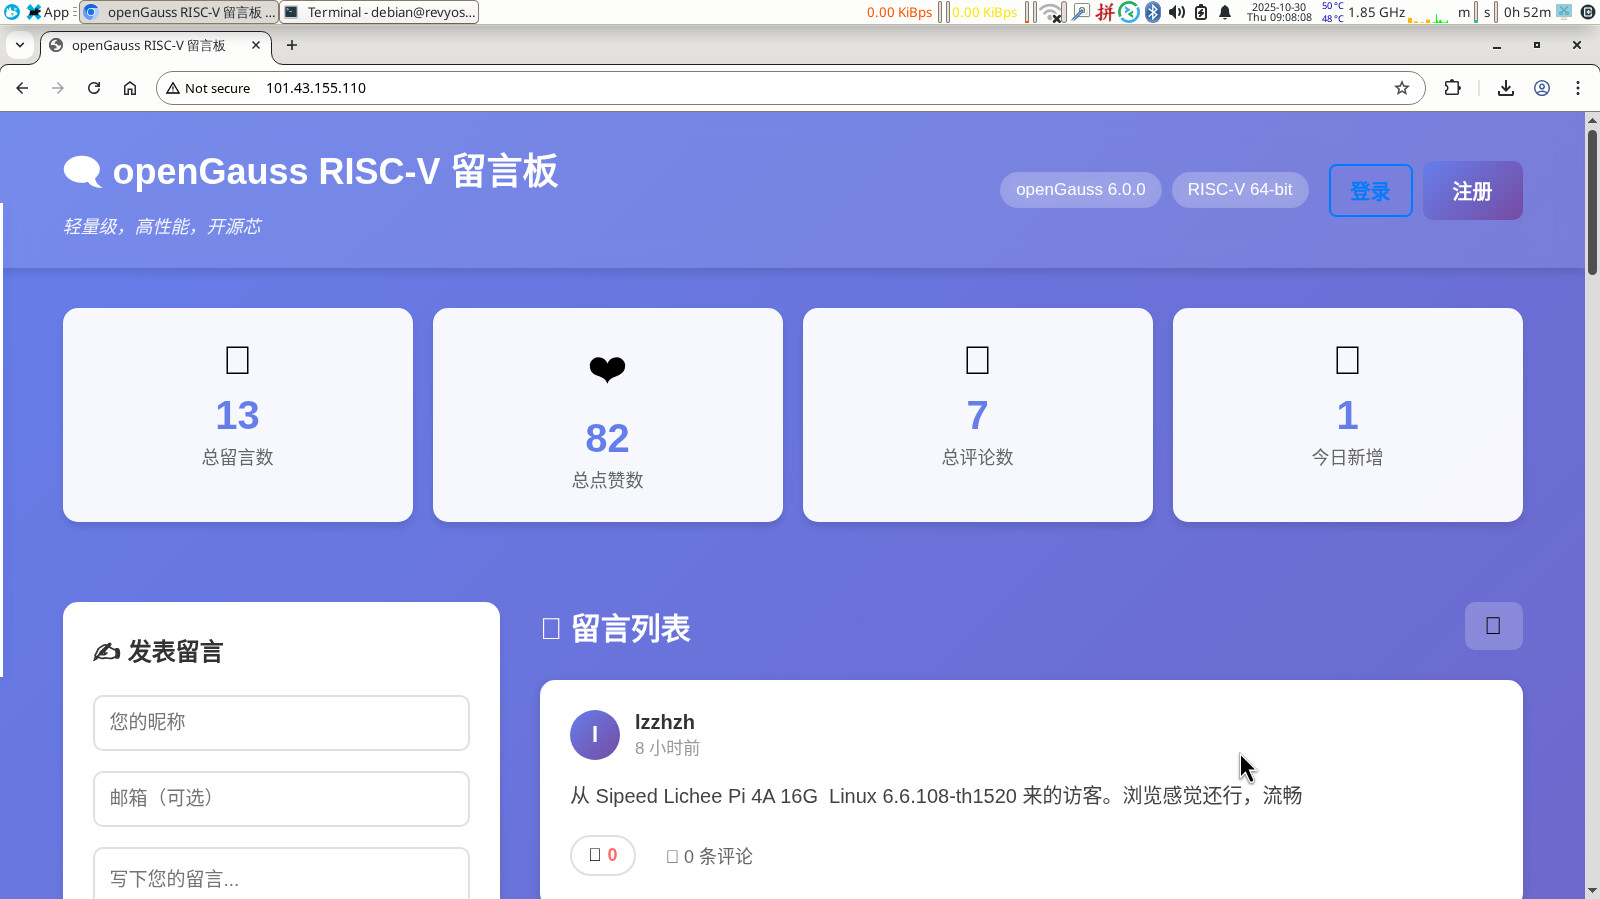Open the browser extensions puzzle icon

click(x=1453, y=88)
